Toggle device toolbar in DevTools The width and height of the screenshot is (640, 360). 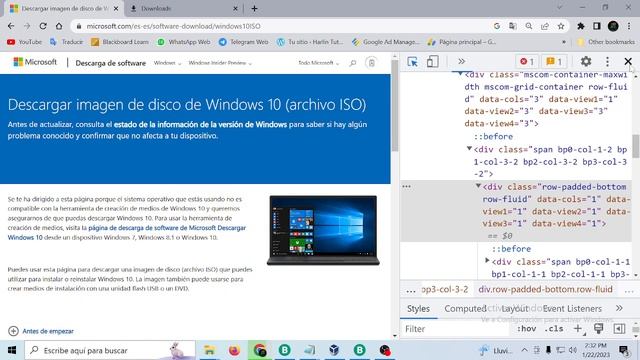(x=432, y=62)
